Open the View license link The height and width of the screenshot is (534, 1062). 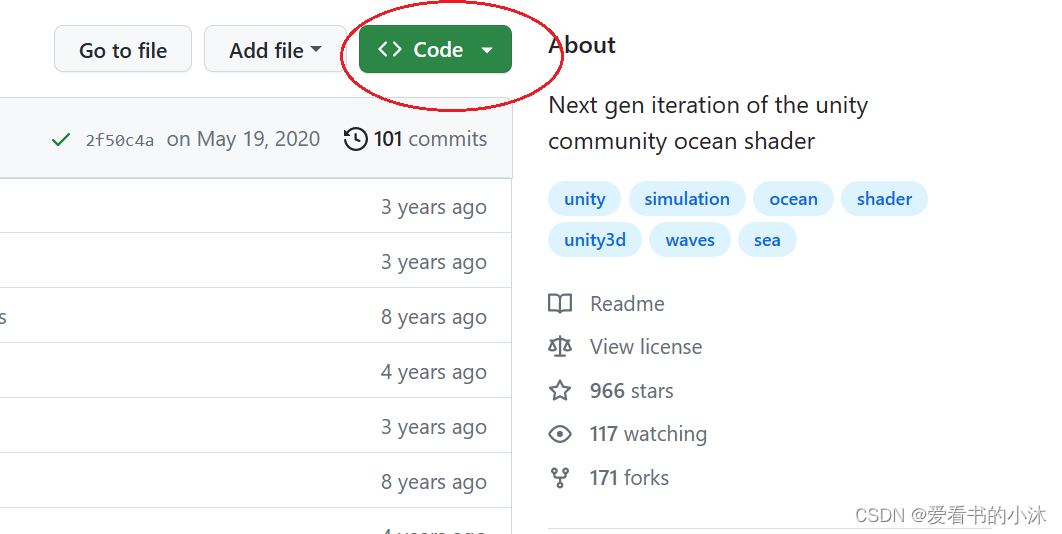click(646, 347)
